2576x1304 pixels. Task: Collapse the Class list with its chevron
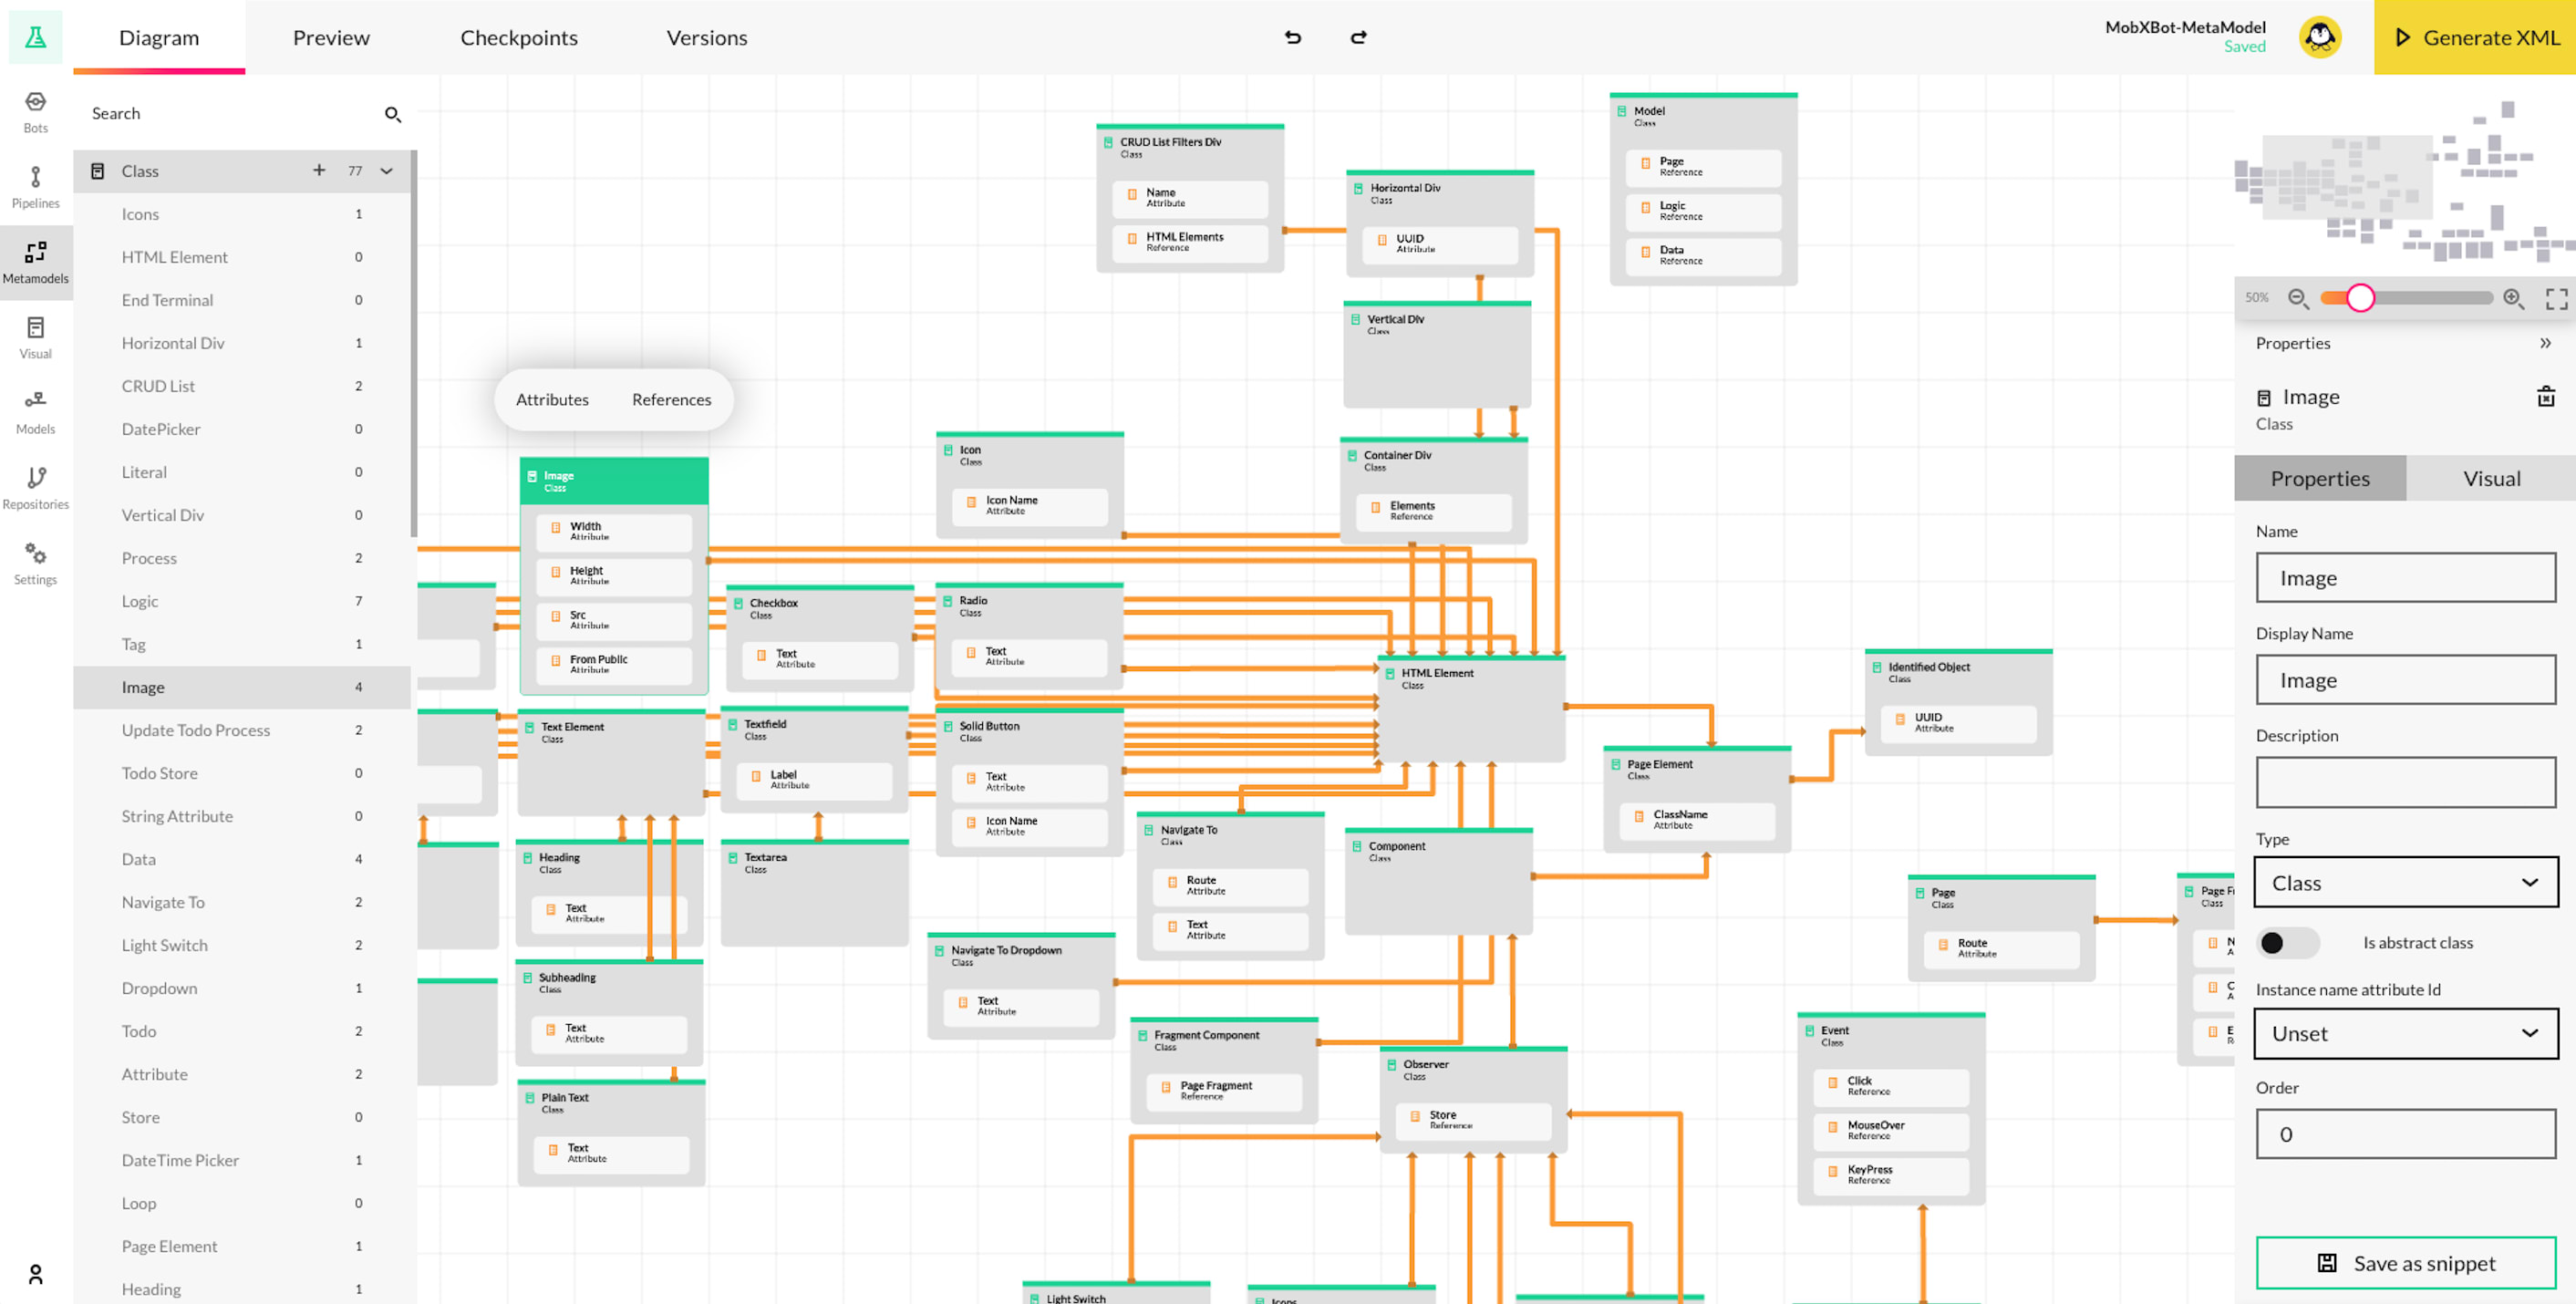pyautogui.click(x=387, y=171)
